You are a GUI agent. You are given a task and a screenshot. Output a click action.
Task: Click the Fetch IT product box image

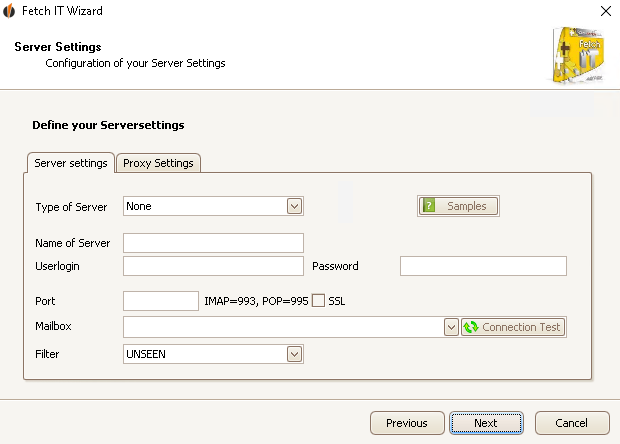click(578, 55)
